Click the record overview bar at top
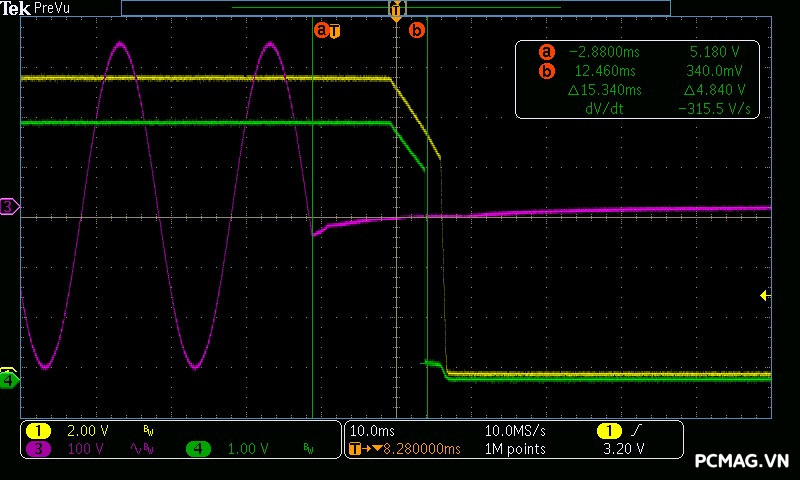 click(x=396, y=8)
